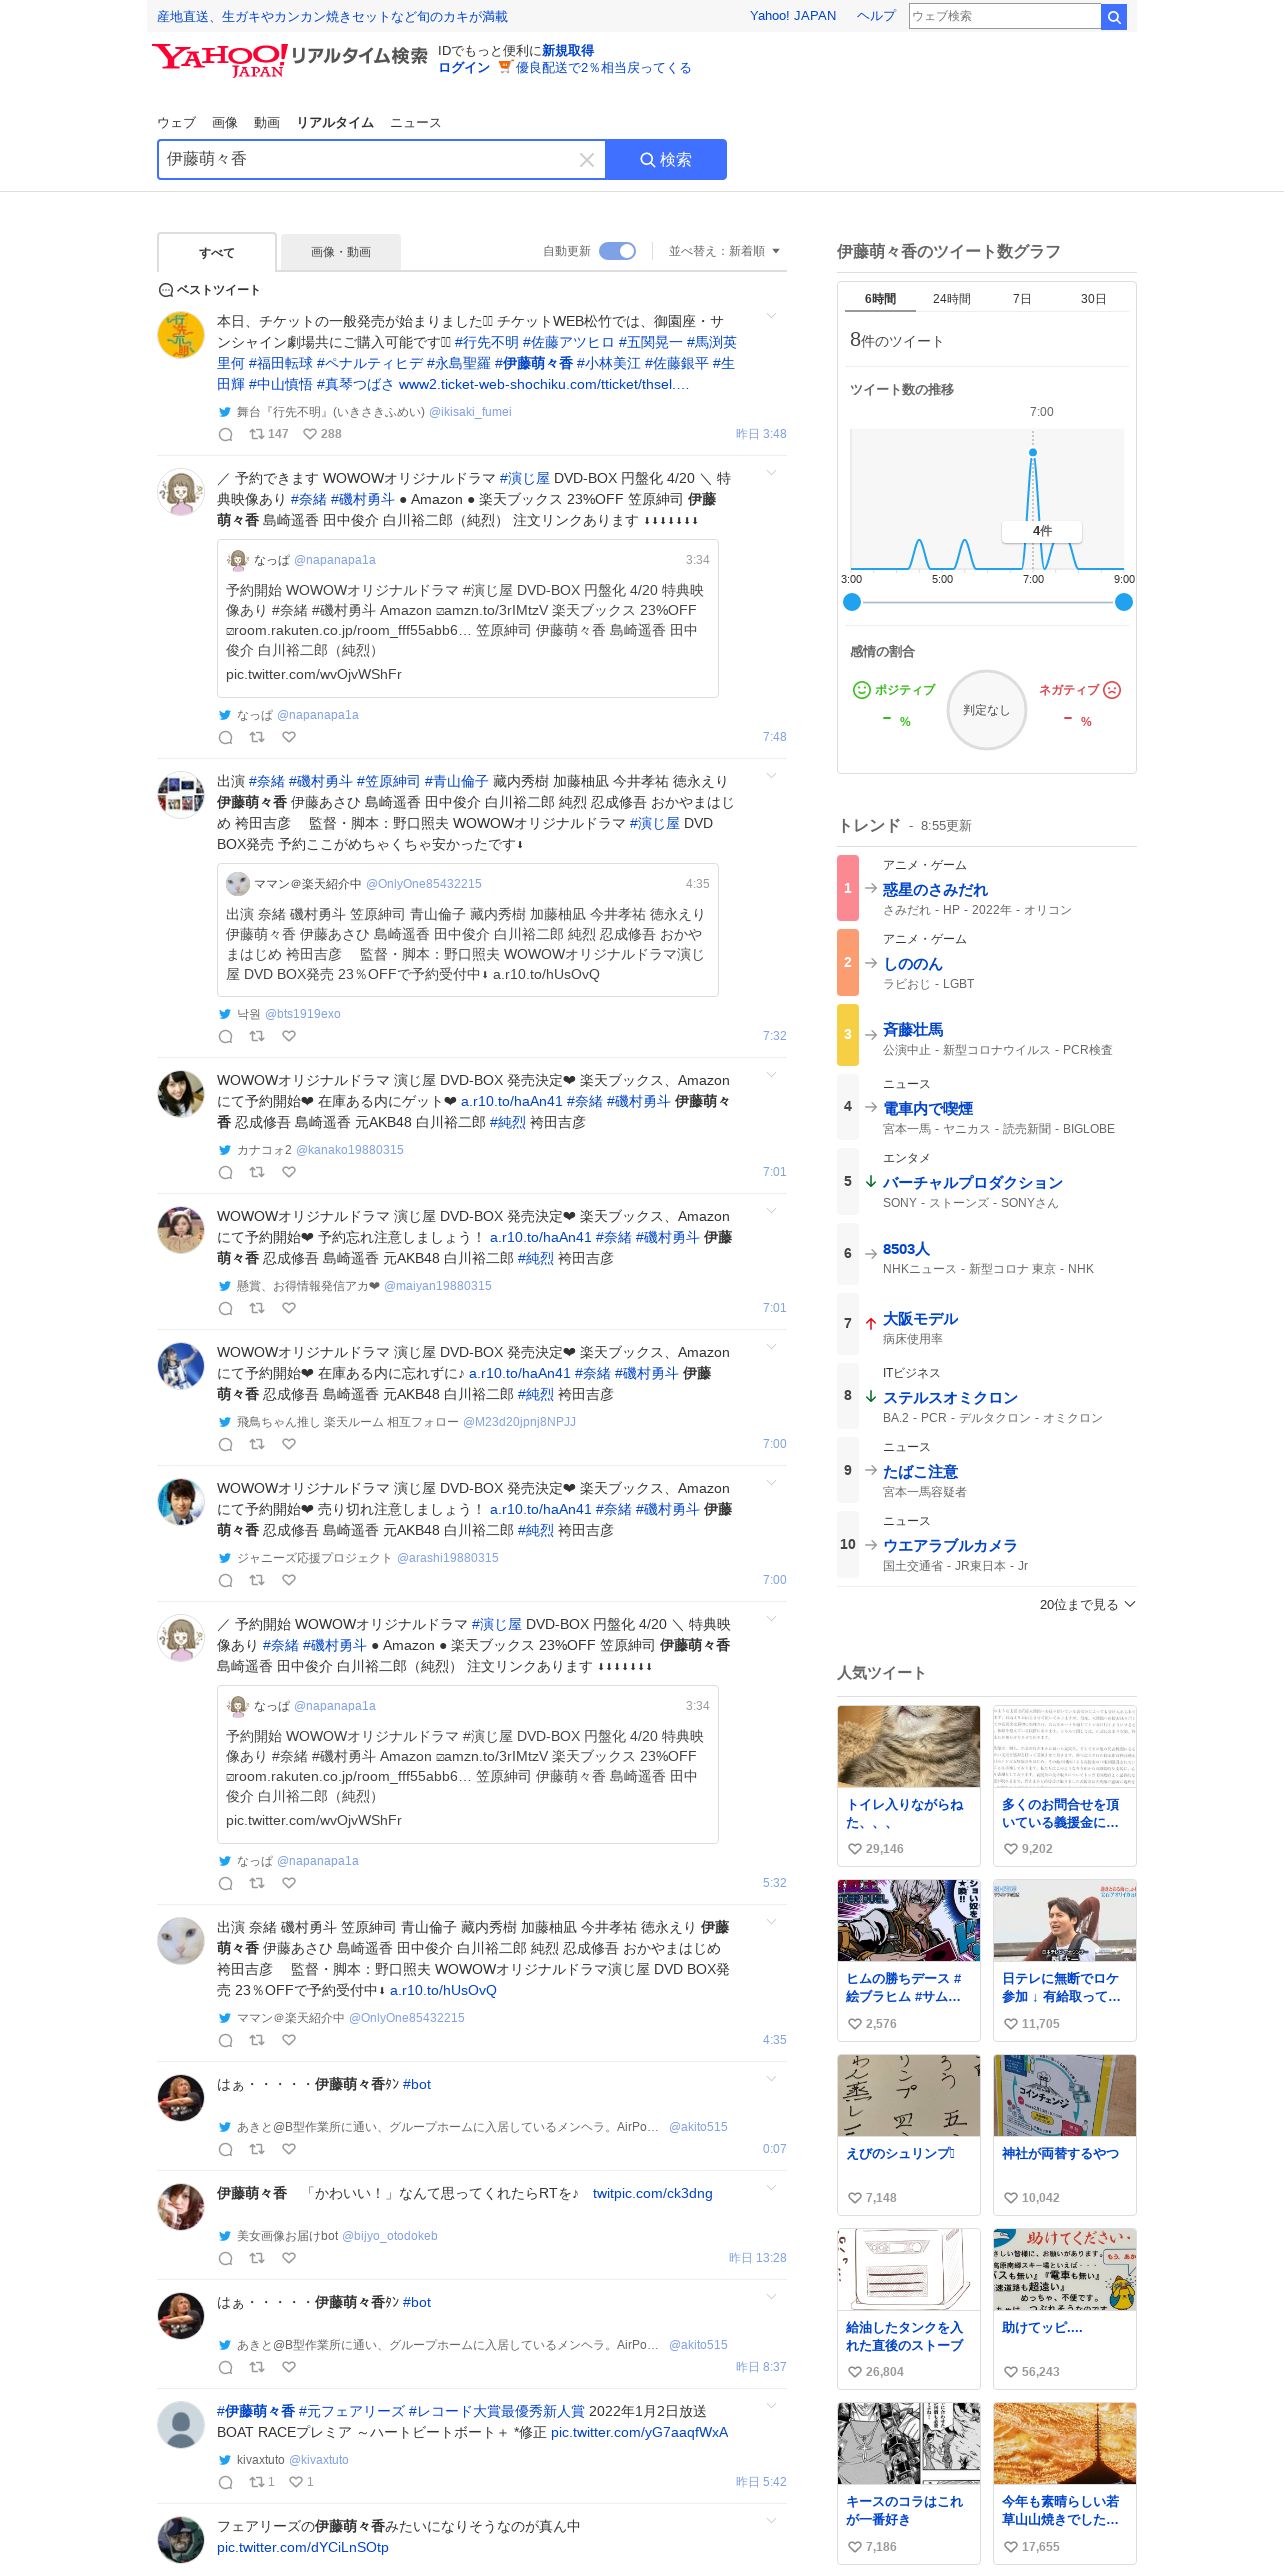This screenshot has height=2568, width=1284.
Task: Click the negative frowning face icon
Action: (1112, 690)
